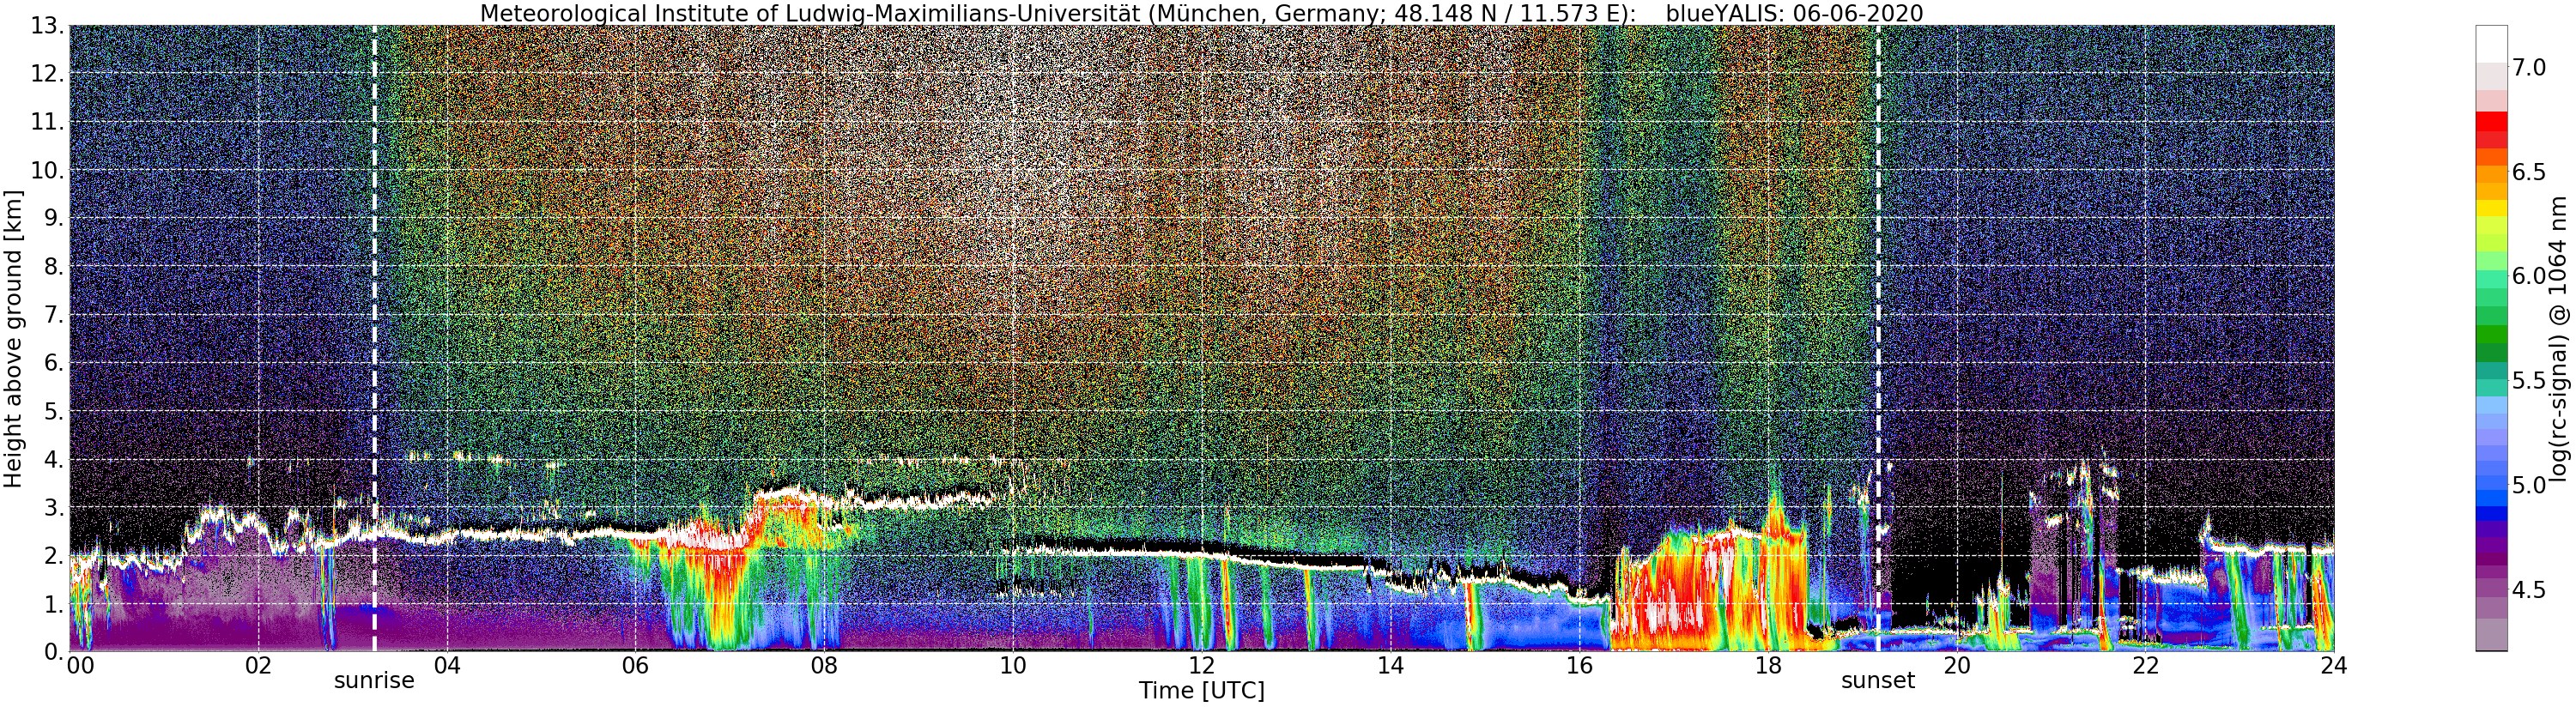Image resolution: width=2576 pixels, height=707 pixels.
Task: Click the 'sunset' label below the axis
Action: (x=1878, y=681)
